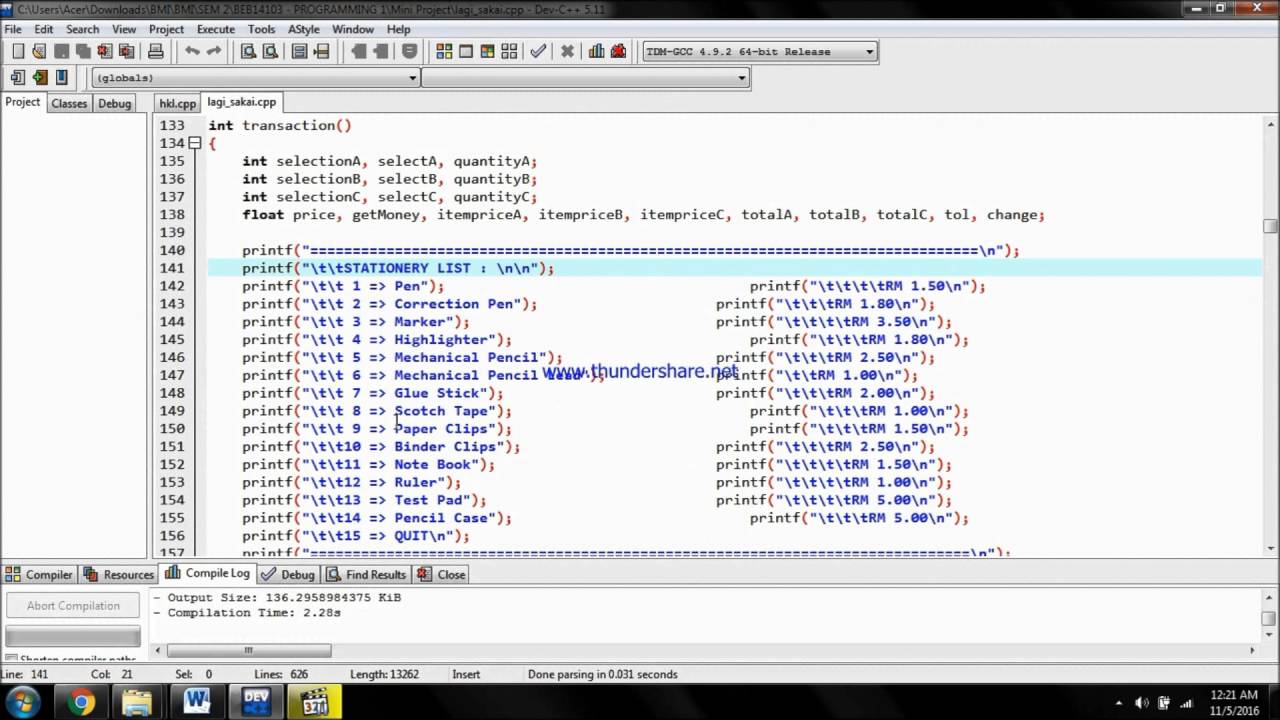The height and width of the screenshot is (720, 1280).
Task: Open the Find Results bottom tab
Action: (366, 574)
